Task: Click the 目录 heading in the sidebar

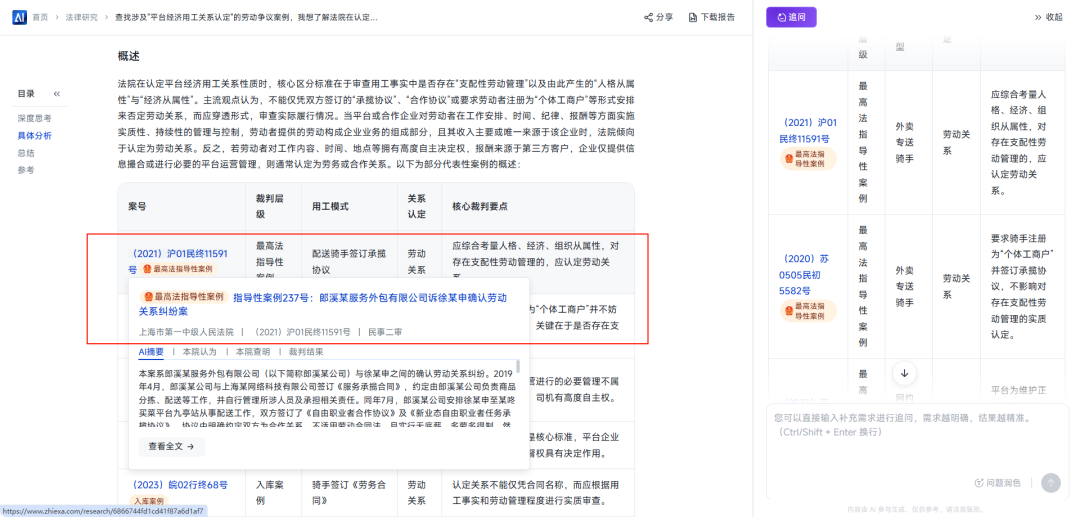Action: click(26, 94)
